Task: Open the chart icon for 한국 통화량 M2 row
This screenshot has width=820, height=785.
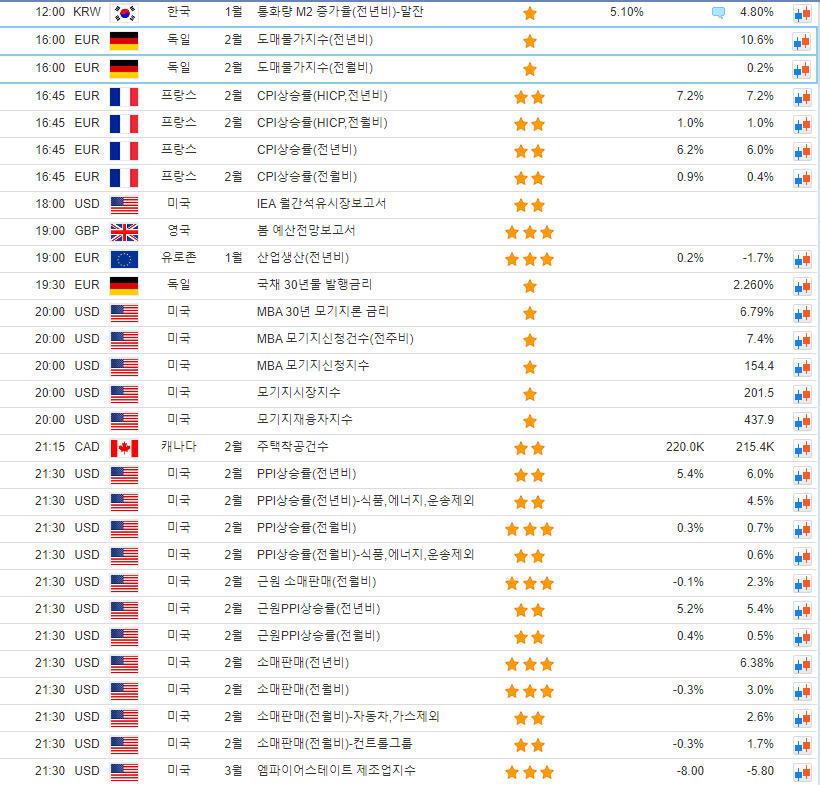Action: [802, 13]
